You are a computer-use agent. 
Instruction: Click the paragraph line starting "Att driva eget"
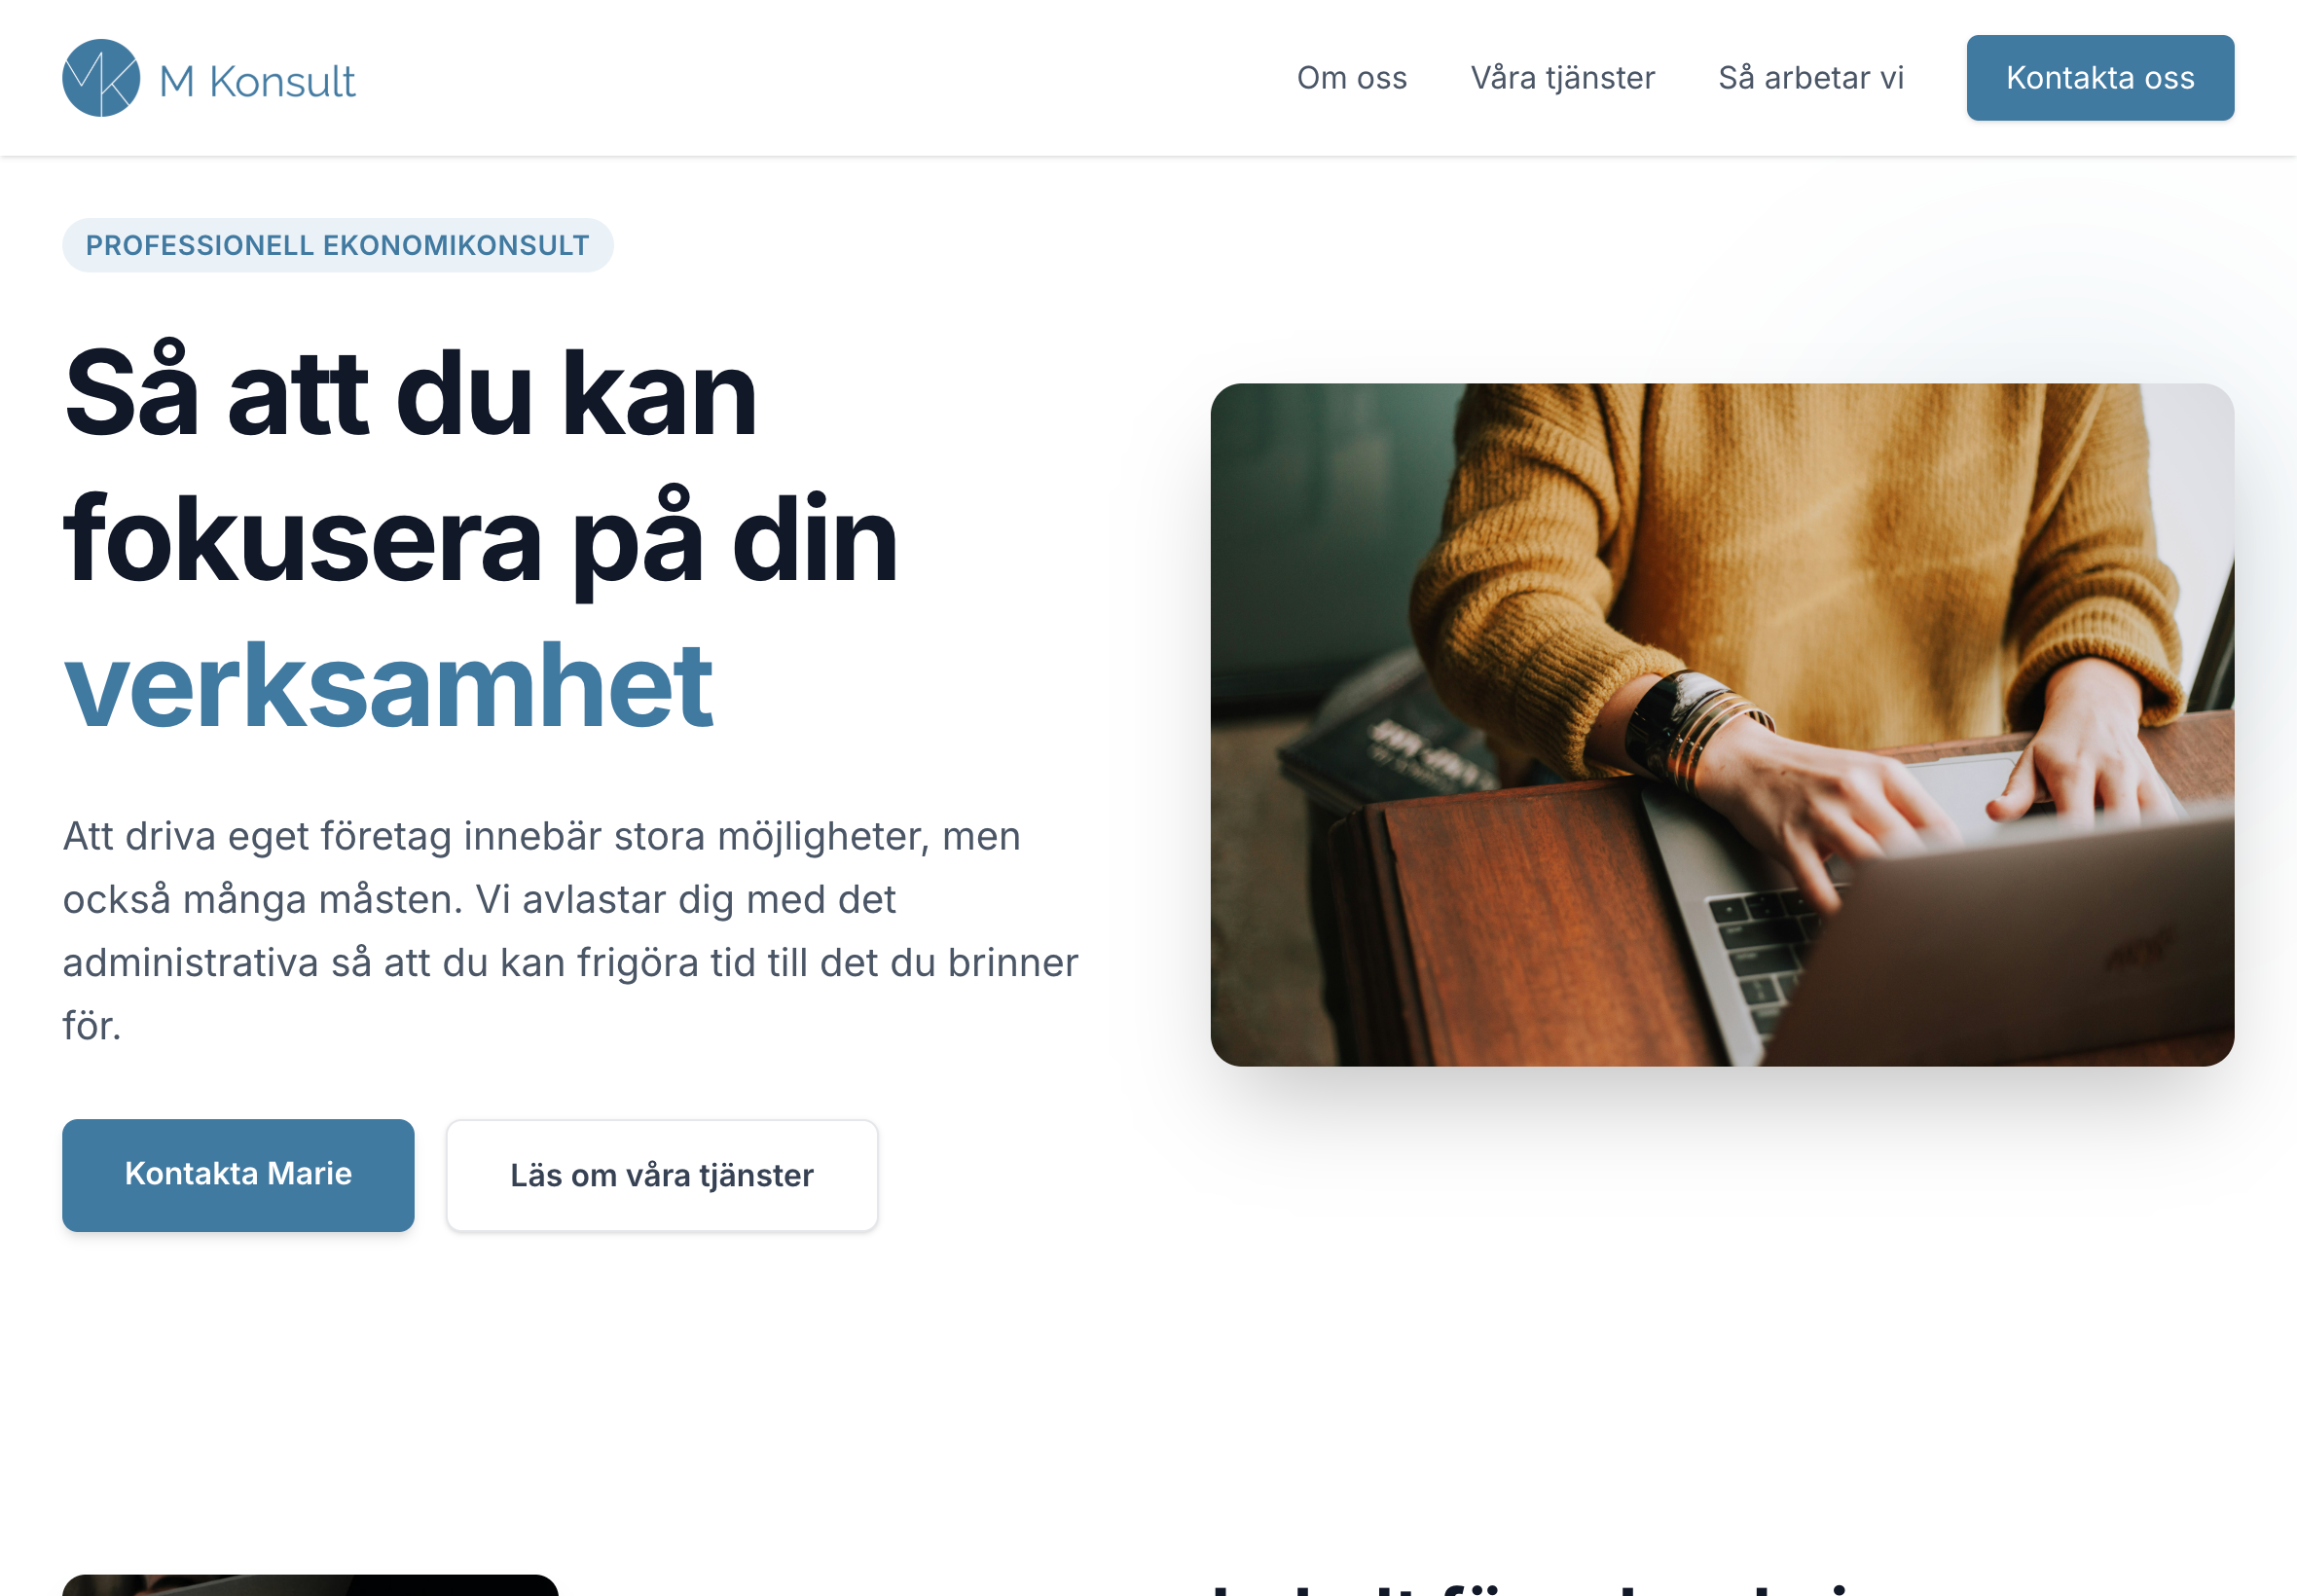(542, 836)
